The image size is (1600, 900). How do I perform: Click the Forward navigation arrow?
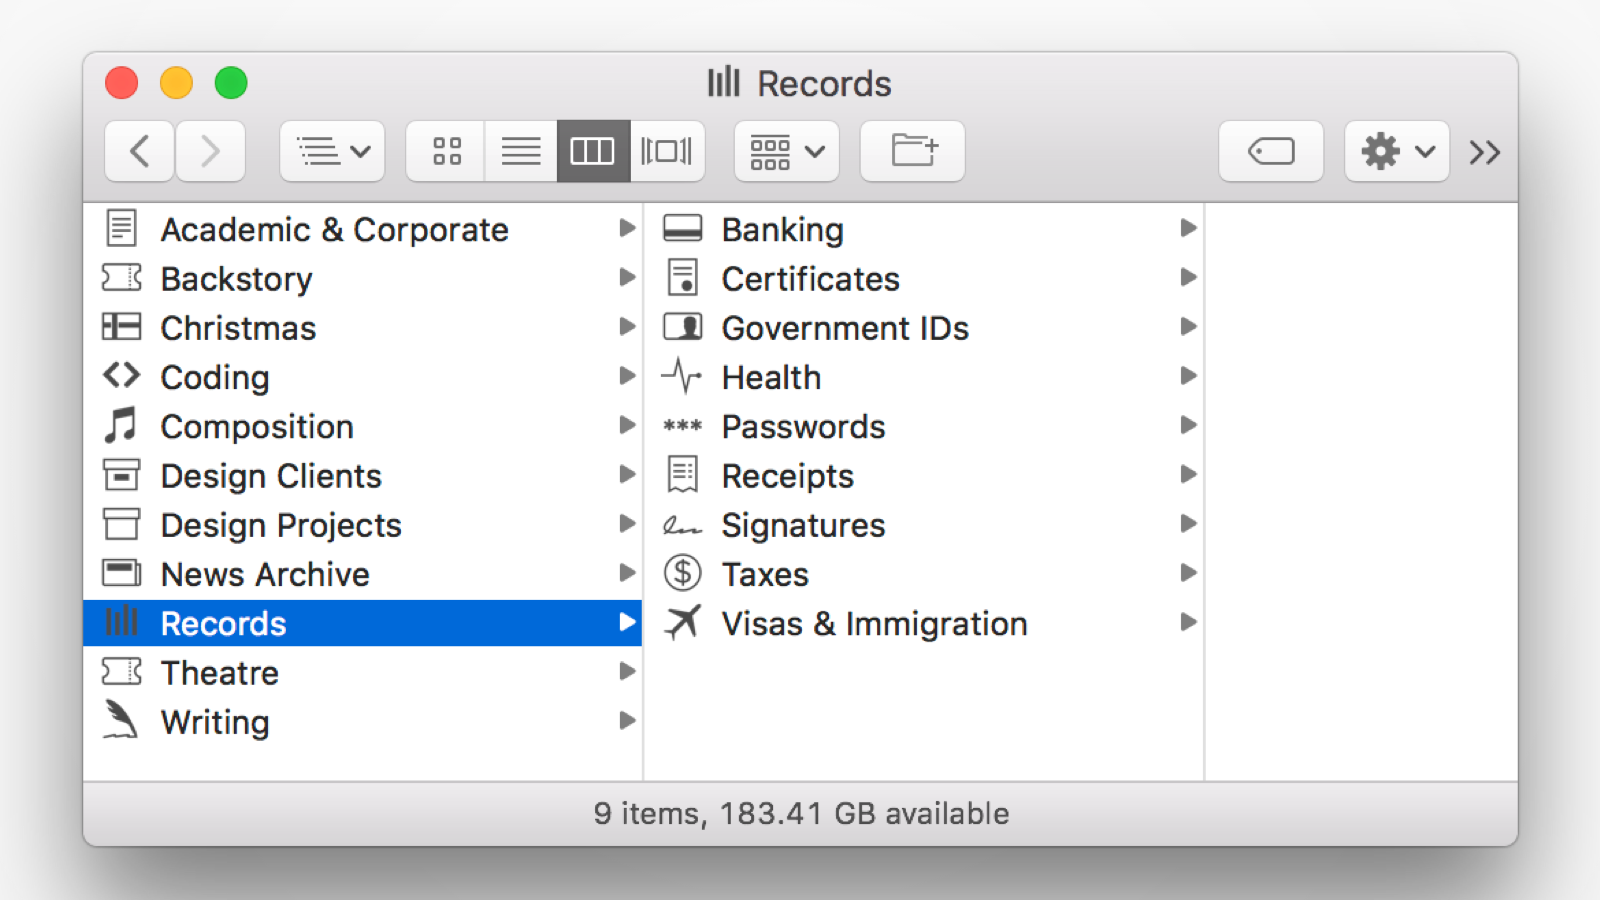click(x=210, y=152)
